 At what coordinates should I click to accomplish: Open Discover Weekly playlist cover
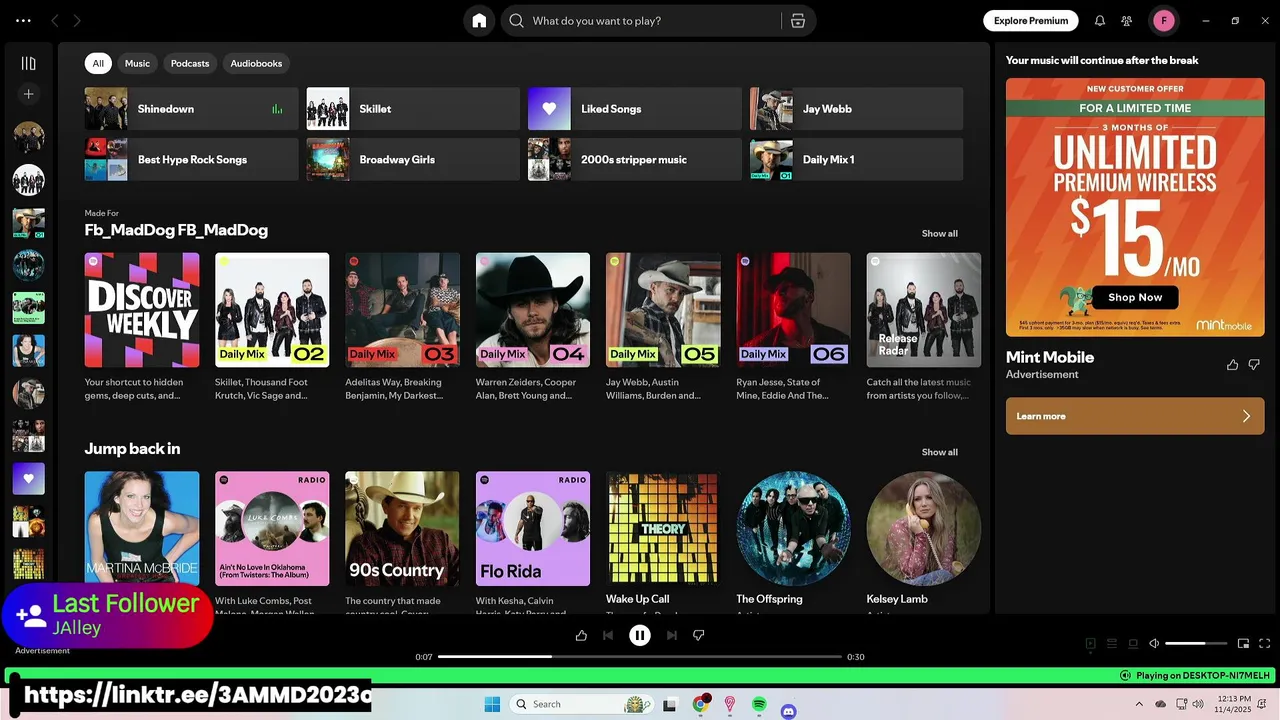pos(142,310)
